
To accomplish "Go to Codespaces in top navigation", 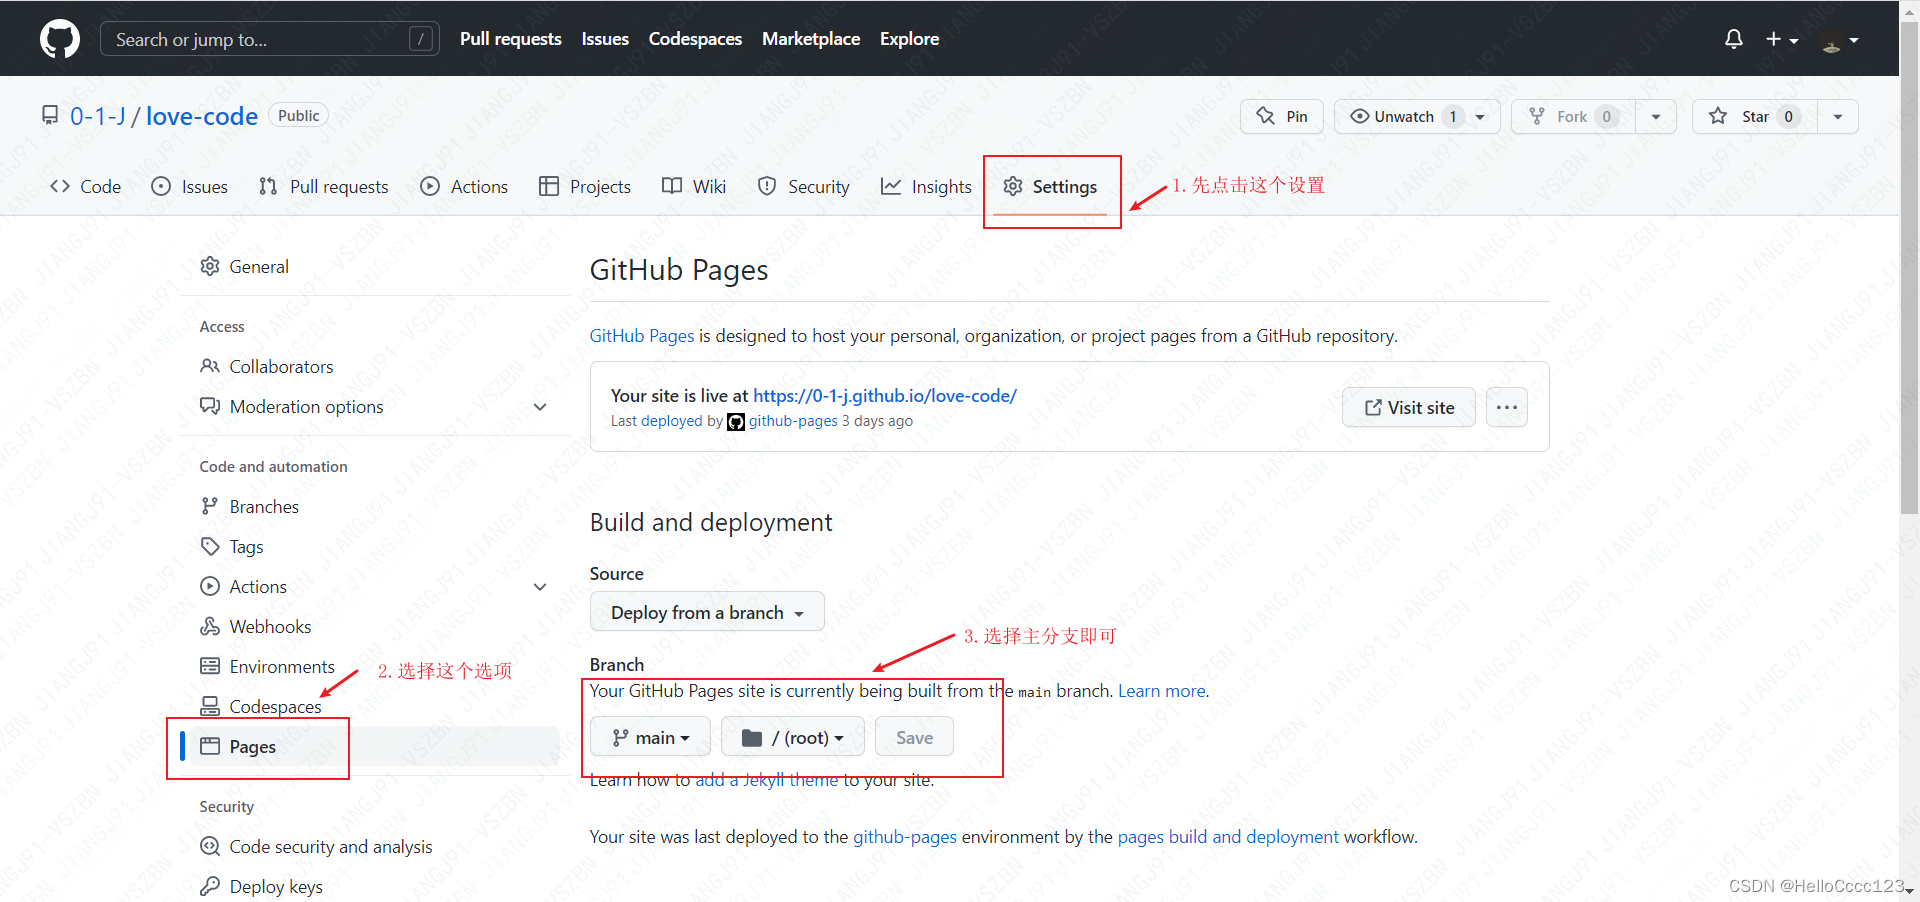I will pyautogui.click(x=695, y=39).
